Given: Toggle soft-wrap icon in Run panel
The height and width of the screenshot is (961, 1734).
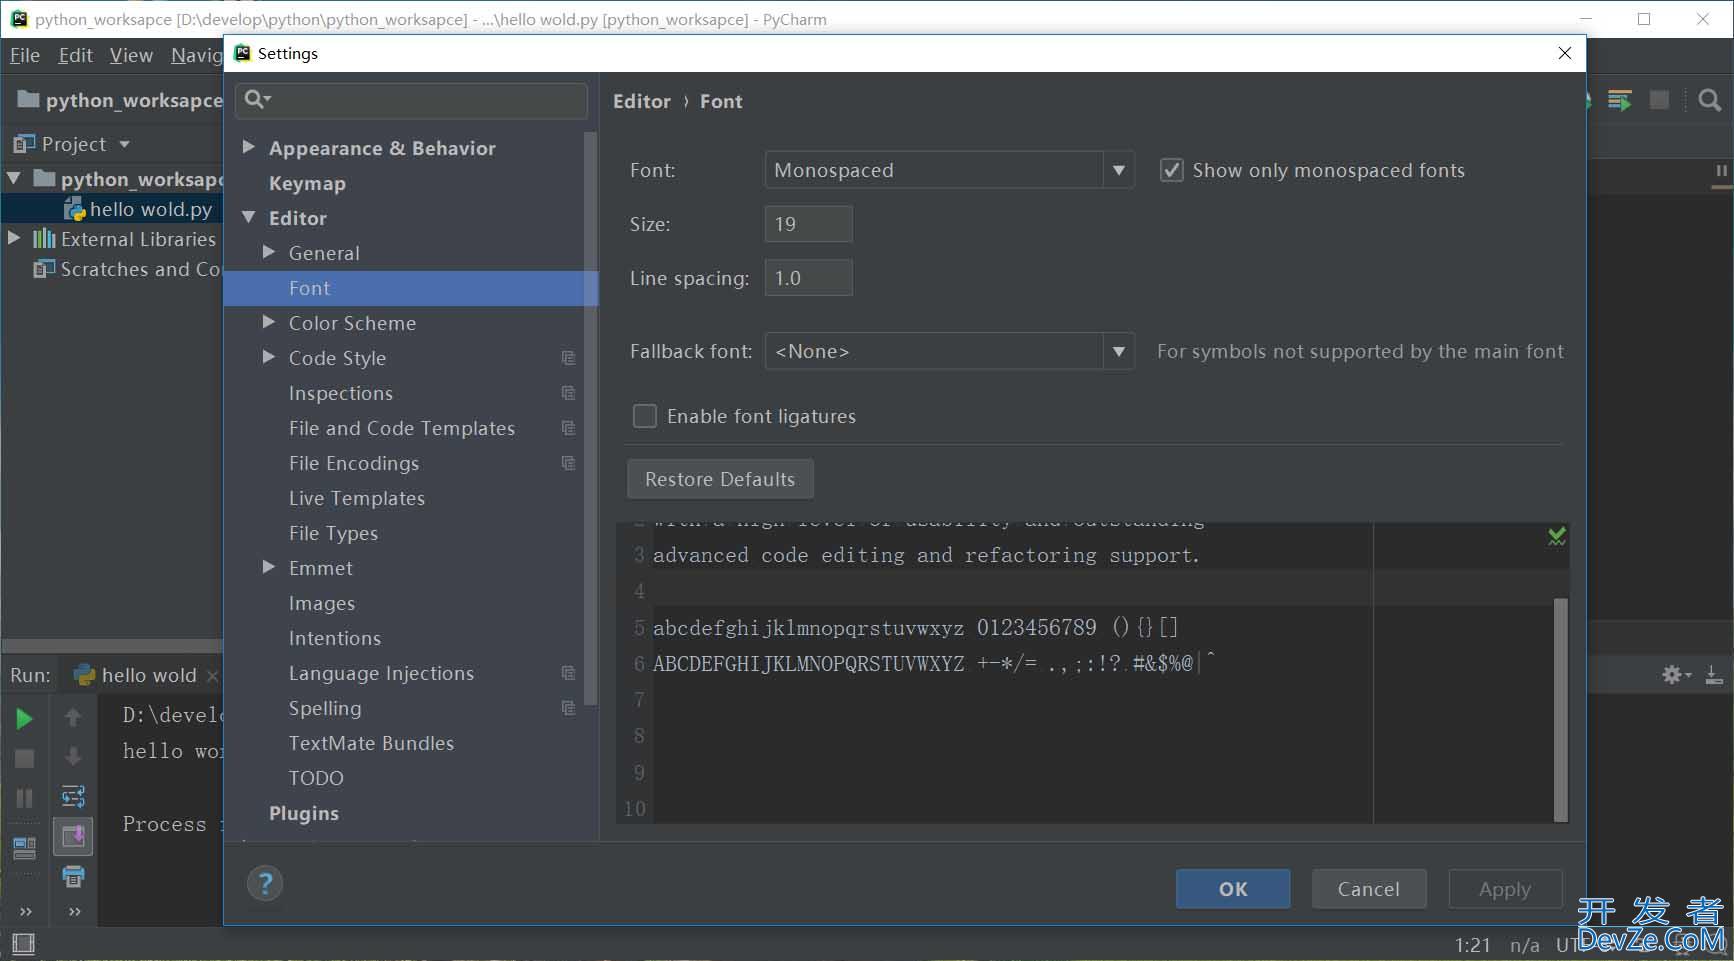Looking at the screenshot, I should (73, 796).
